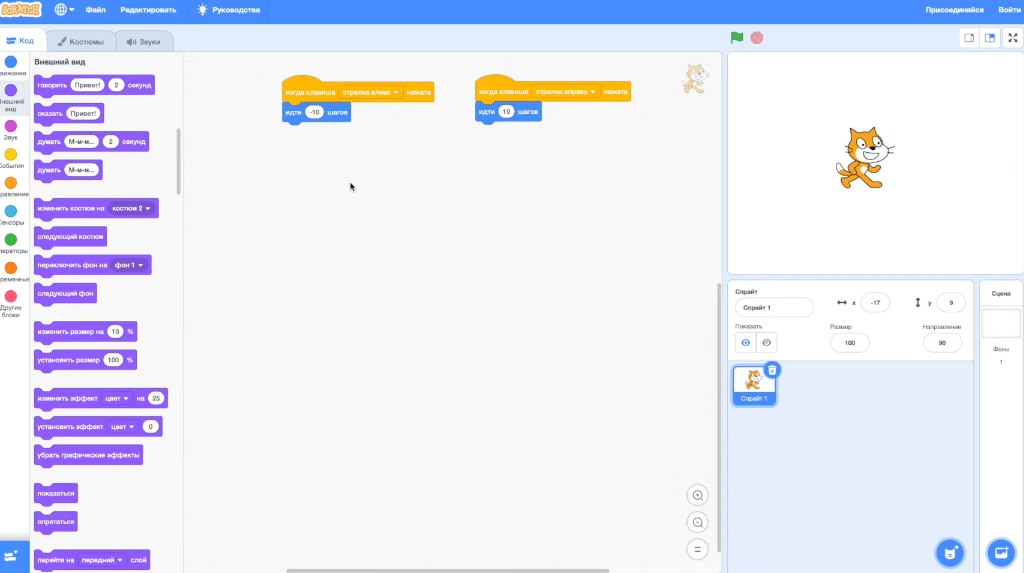This screenshot has width=1024, height=573.
Task: Click the green flag to start
Action: click(737, 38)
